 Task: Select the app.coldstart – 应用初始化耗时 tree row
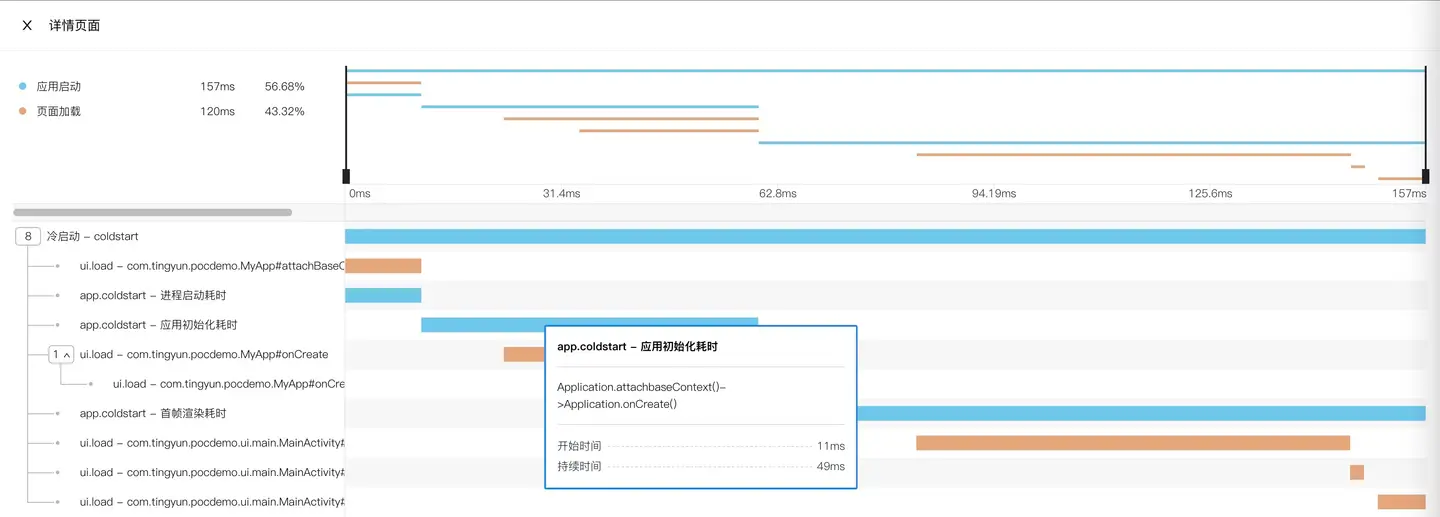coord(158,325)
